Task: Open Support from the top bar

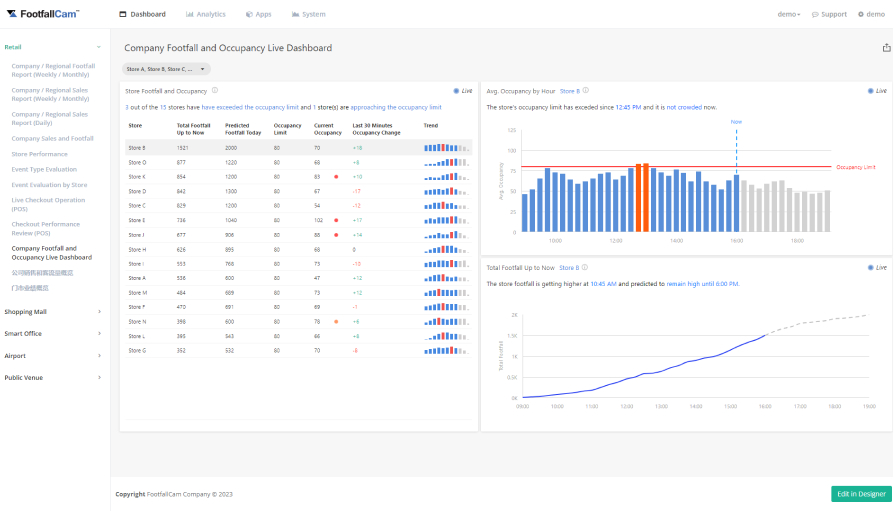Action: [829, 14]
